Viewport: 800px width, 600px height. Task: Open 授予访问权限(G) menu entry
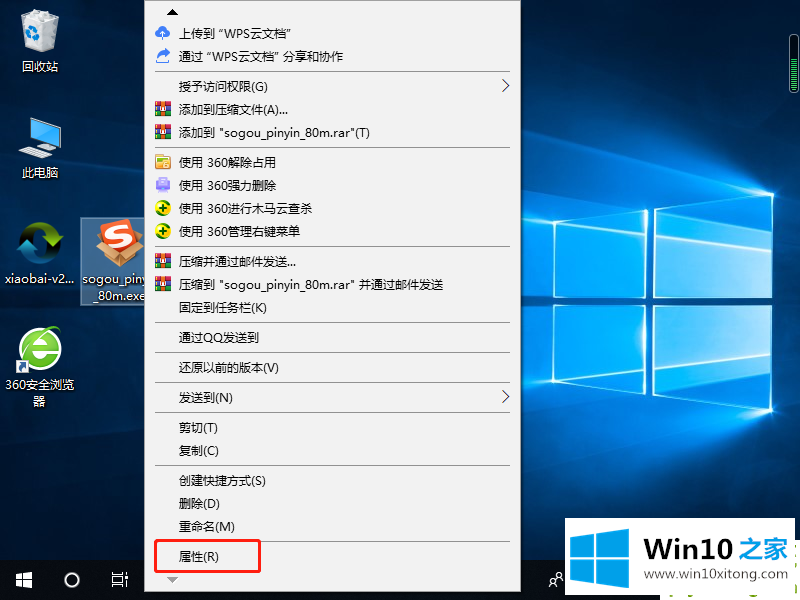tap(333, 86)
